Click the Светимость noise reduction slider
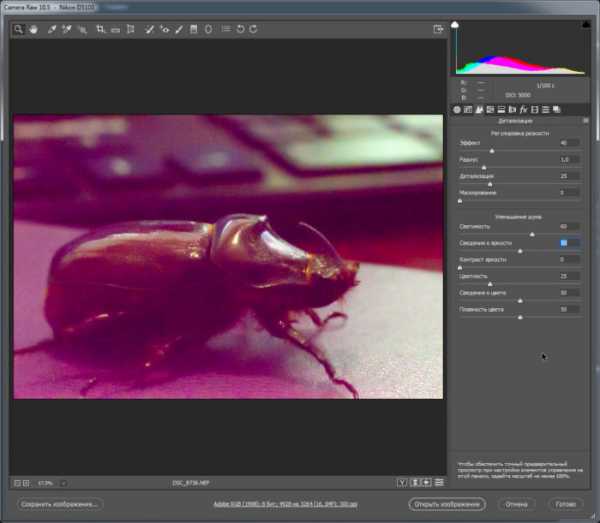The width and height of the screenshot is (600, 523). coord(531,234)
